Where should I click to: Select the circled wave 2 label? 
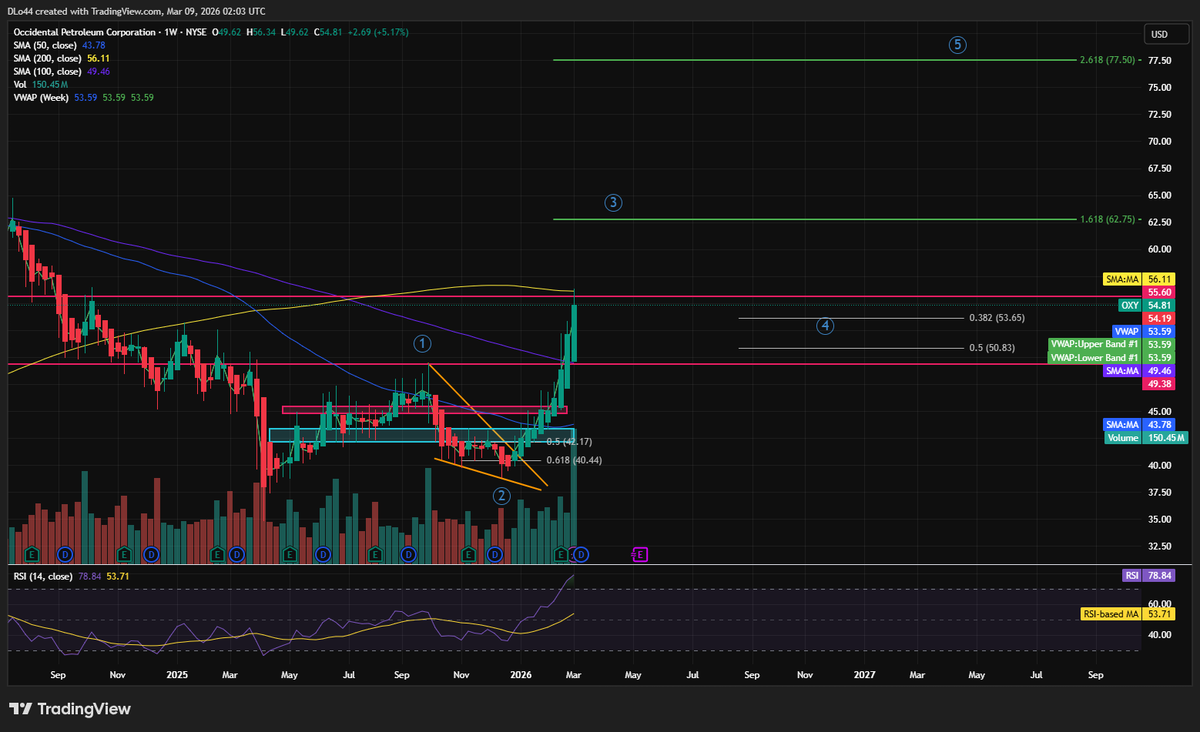pos(500,496)
